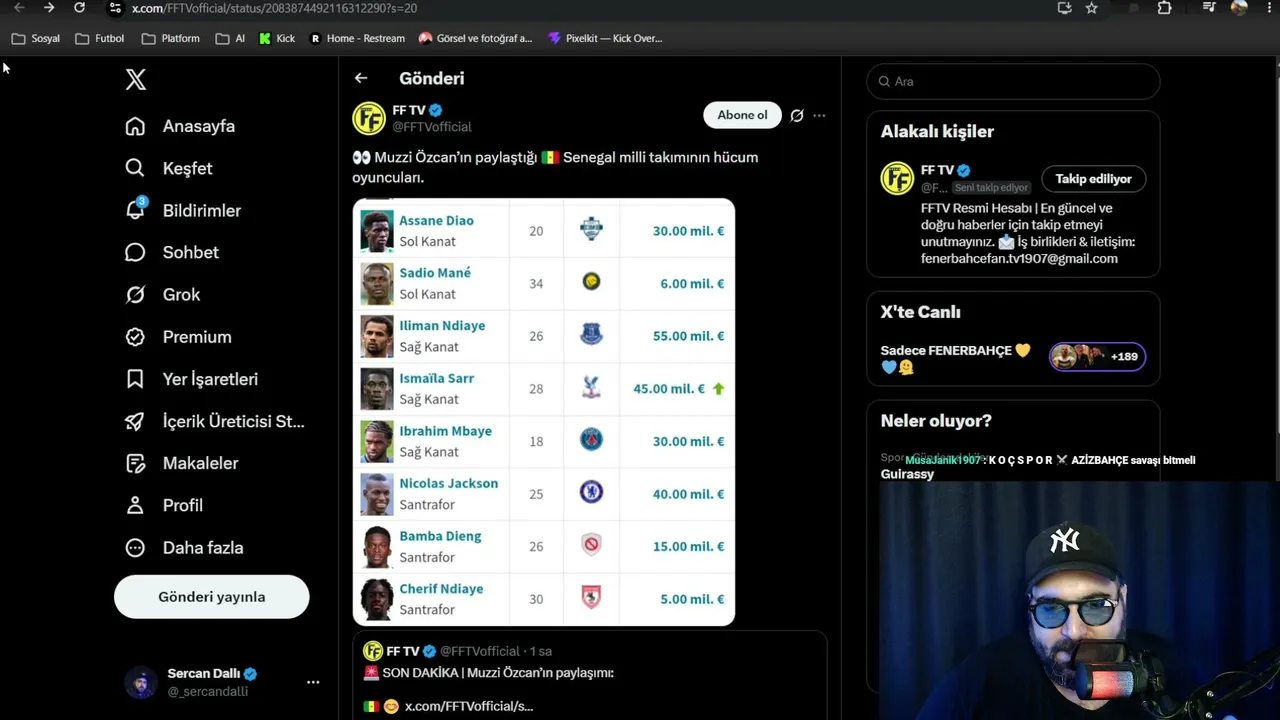The width and height of the screenshot is (1280, 720).
Task: Click the Takip ediliyor button
Action: click(x=1094, y=179)
